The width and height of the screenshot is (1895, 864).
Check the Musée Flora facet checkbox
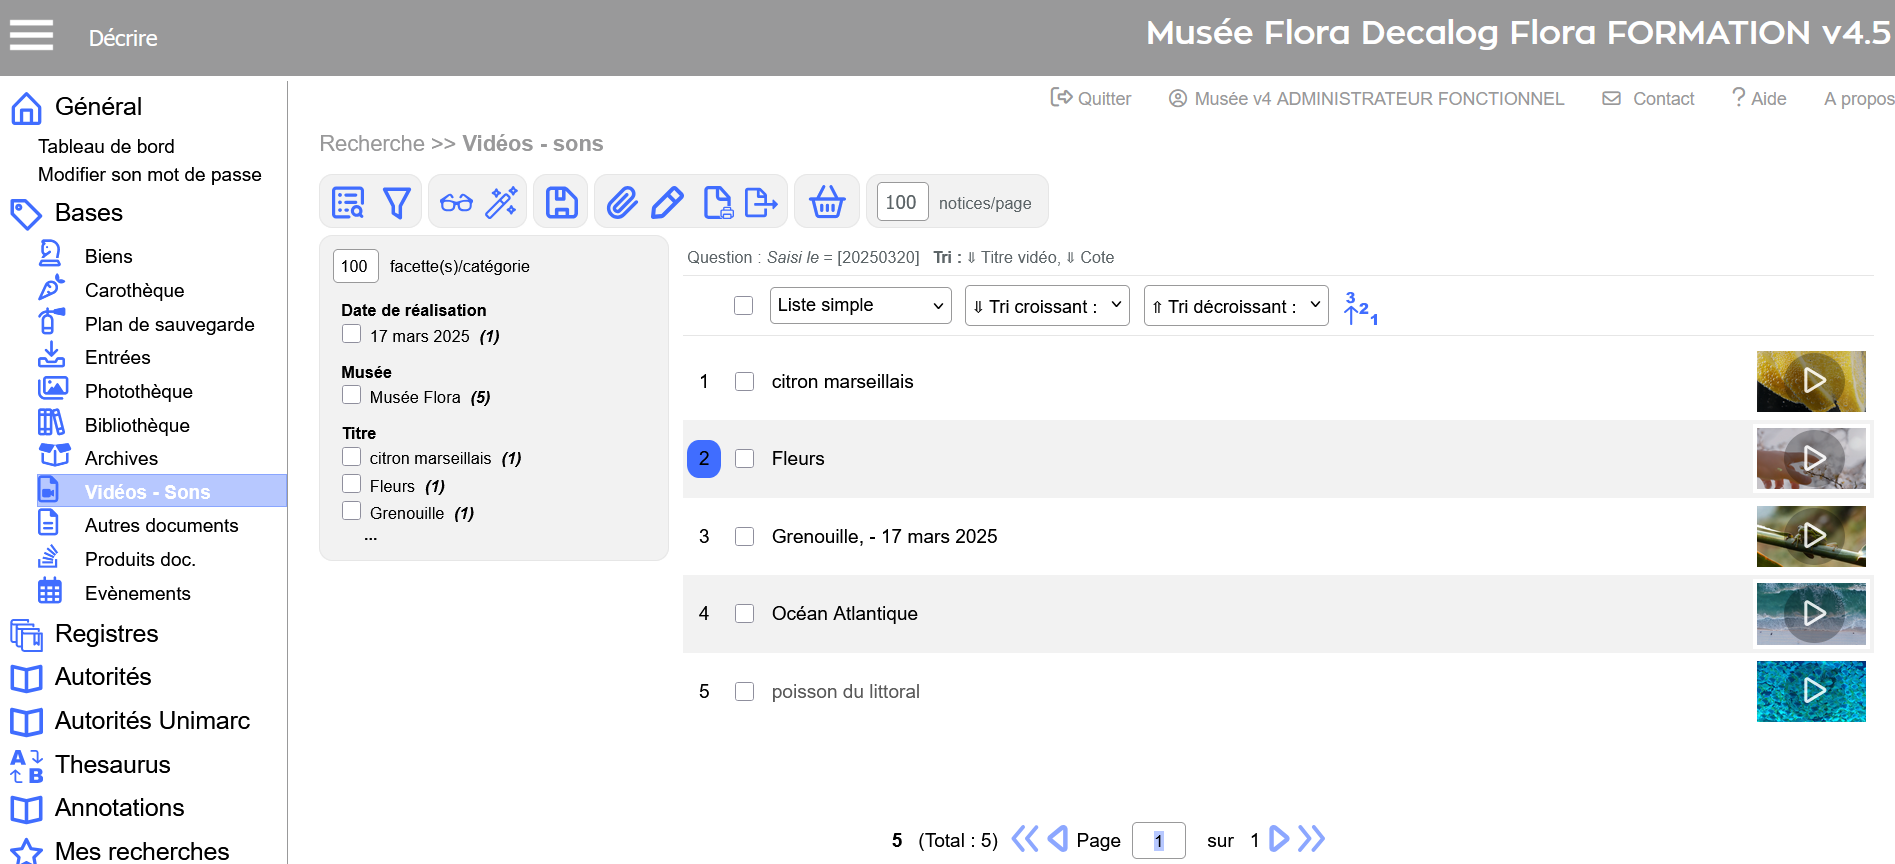tap(352, 395)
